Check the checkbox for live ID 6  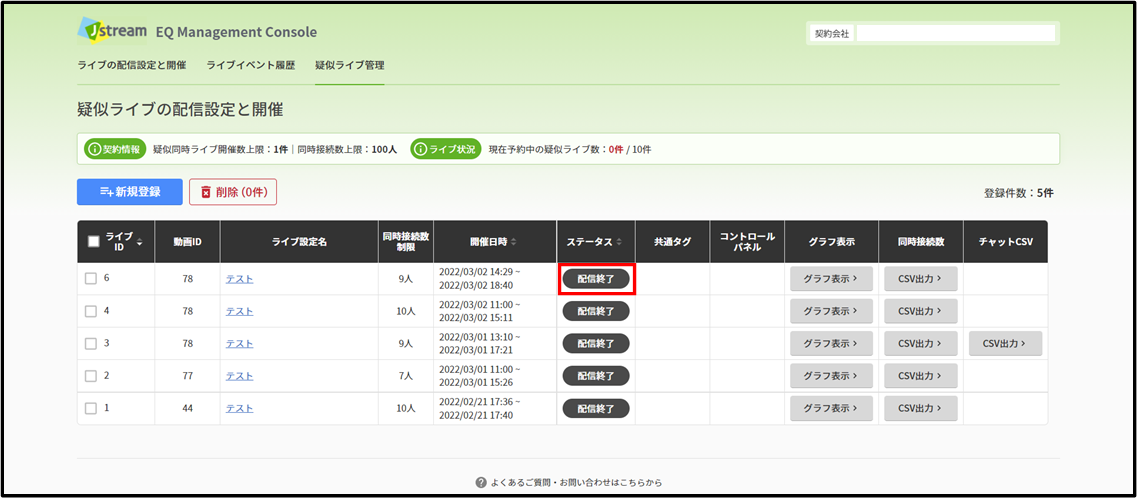[x=91, y=279]
